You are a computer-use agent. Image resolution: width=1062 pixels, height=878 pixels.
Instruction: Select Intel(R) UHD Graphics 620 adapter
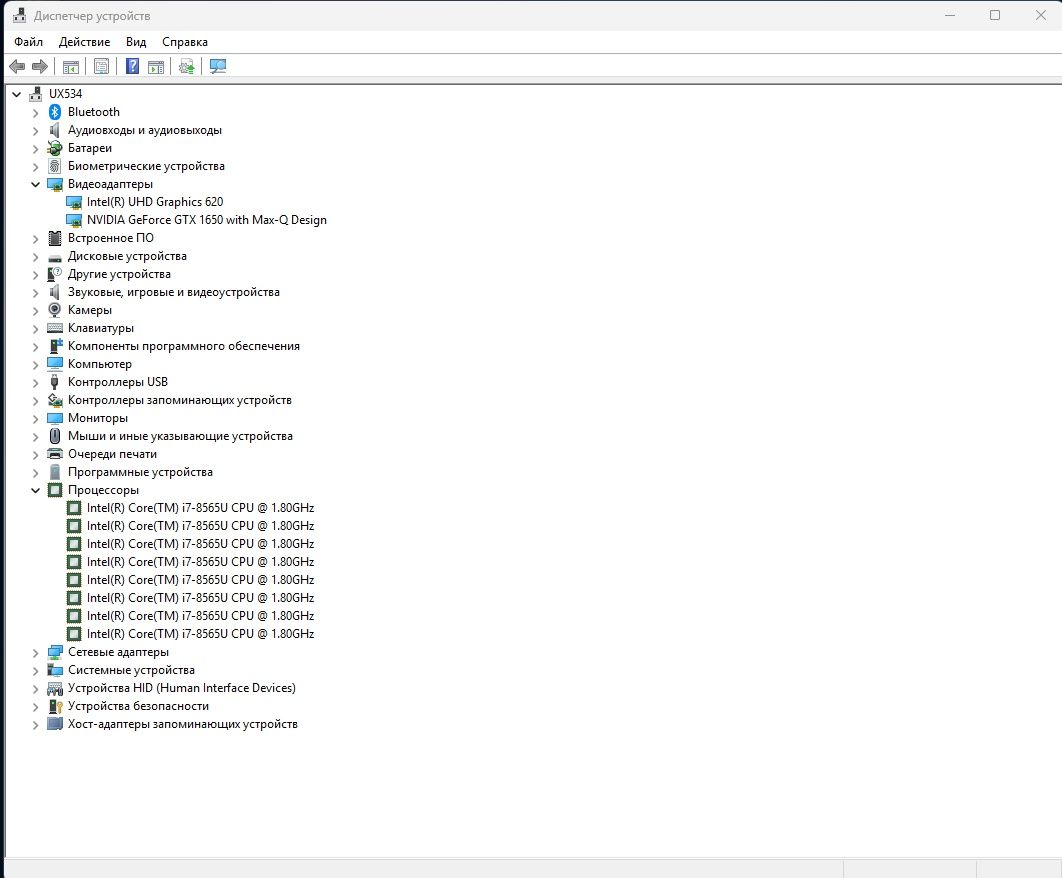155,202
